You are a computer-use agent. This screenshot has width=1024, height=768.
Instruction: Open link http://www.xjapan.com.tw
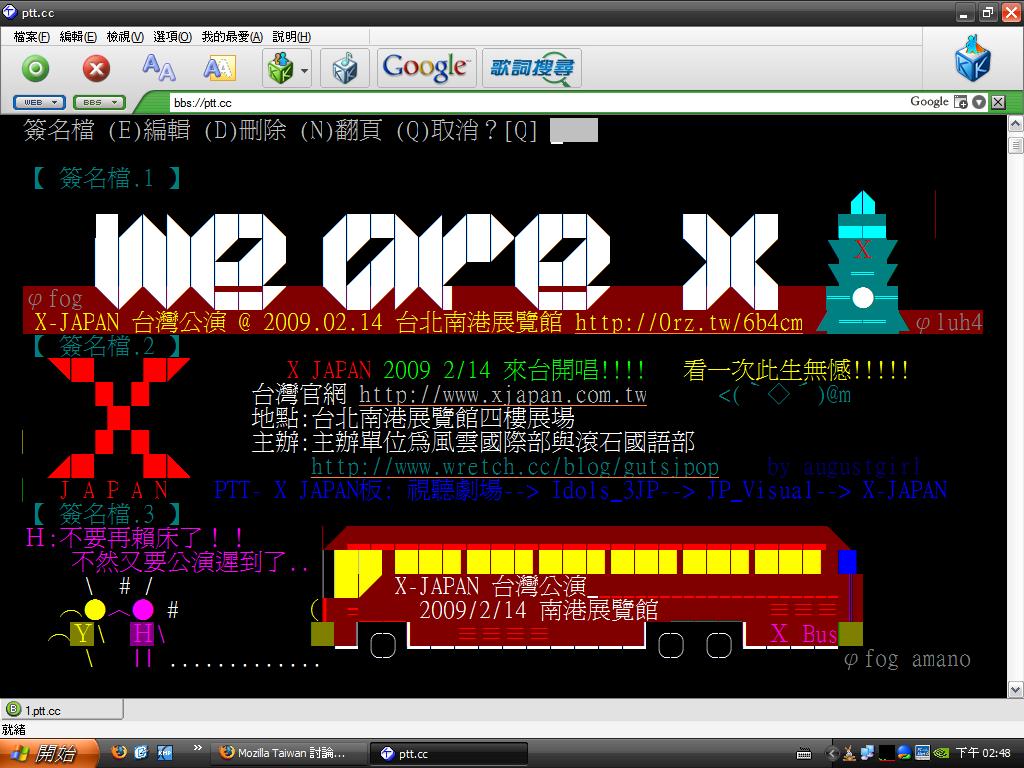coord(503,395)
